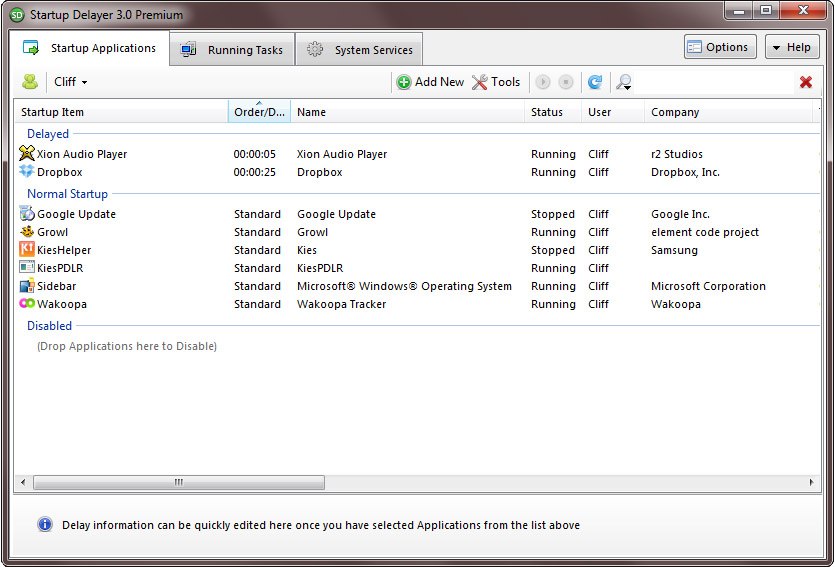Click the Add New button label
Screen dimensions: 835x567
tap(439, 82)
